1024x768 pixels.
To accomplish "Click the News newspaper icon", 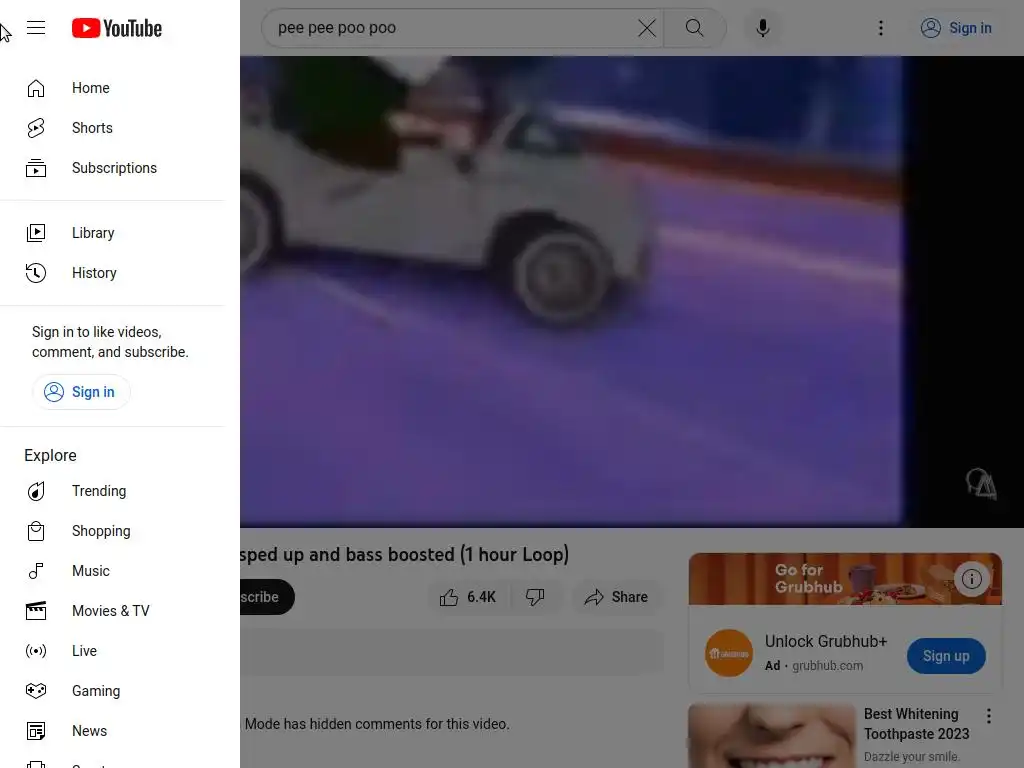I will 36,731.
